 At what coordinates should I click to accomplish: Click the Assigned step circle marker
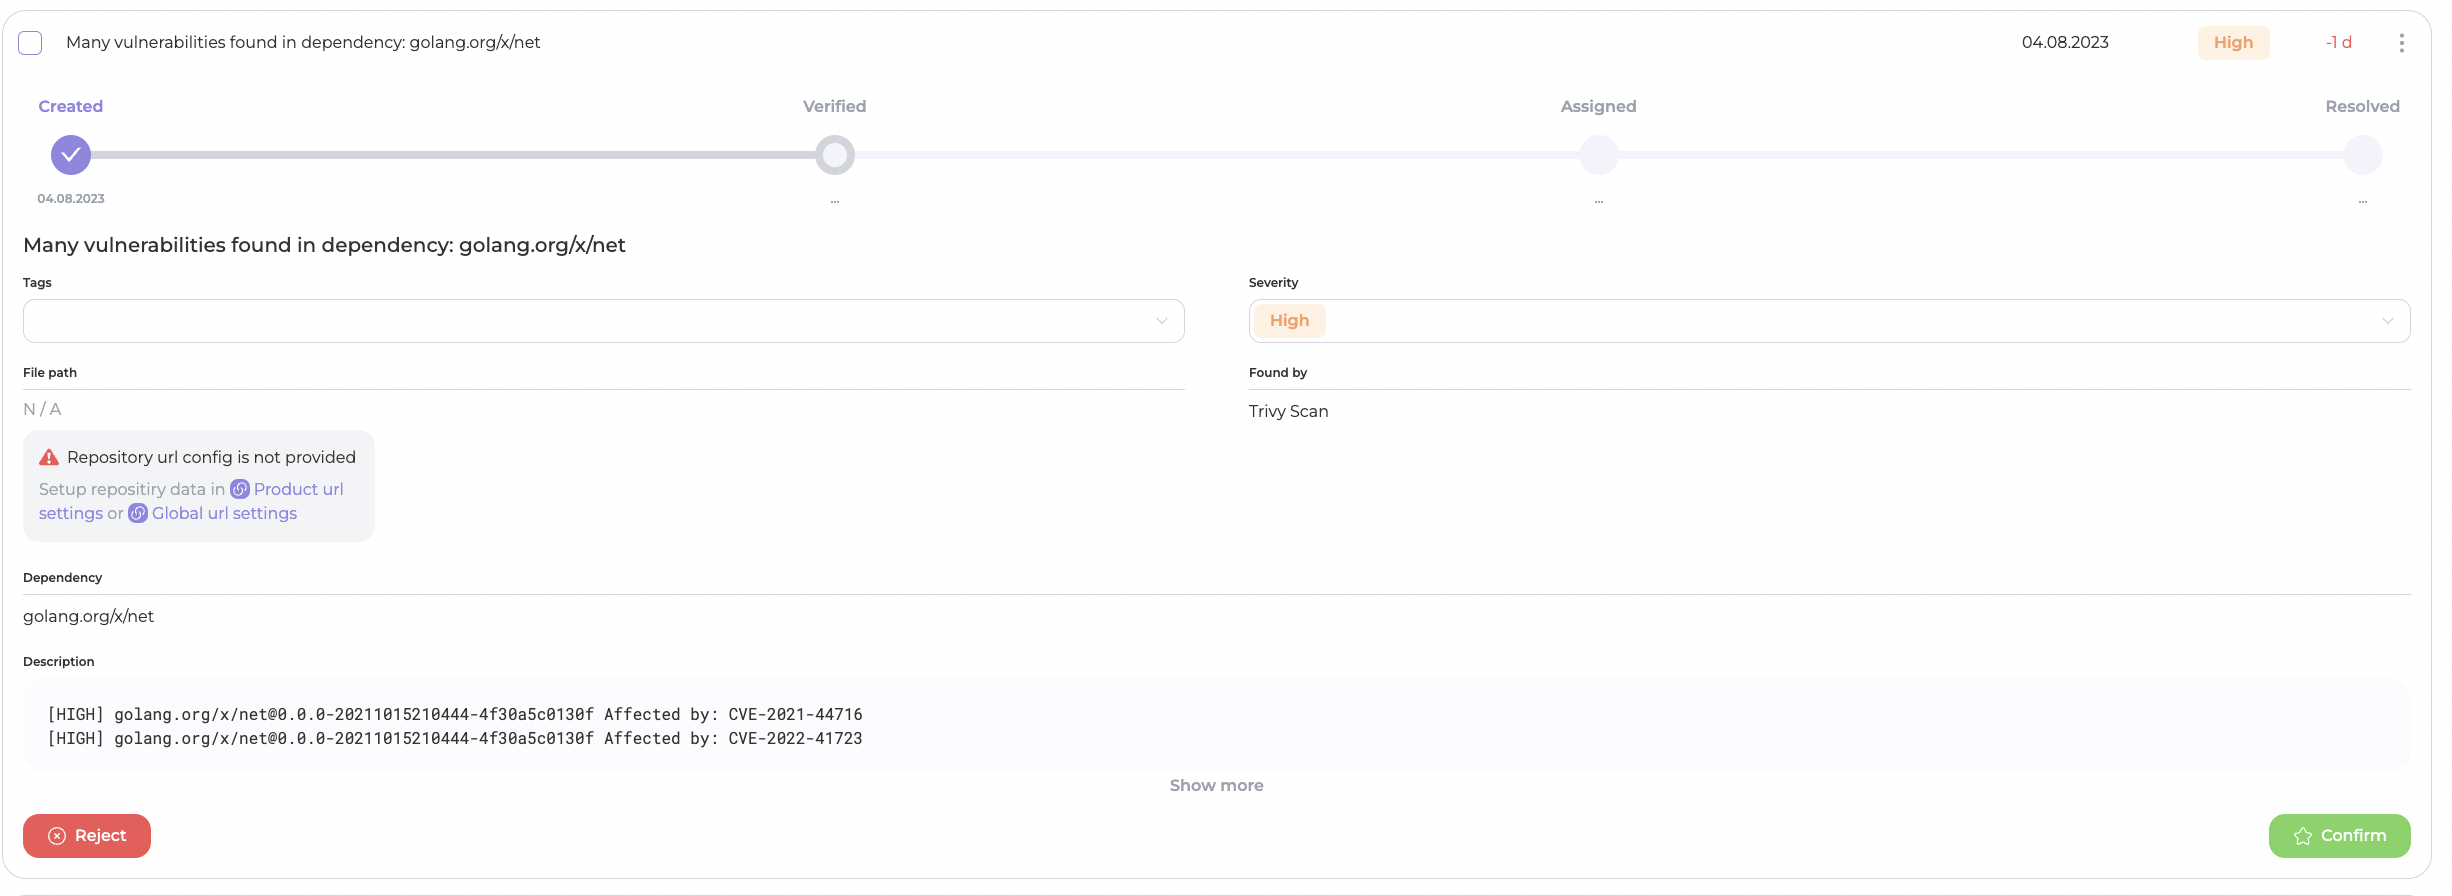[1598, 155]
